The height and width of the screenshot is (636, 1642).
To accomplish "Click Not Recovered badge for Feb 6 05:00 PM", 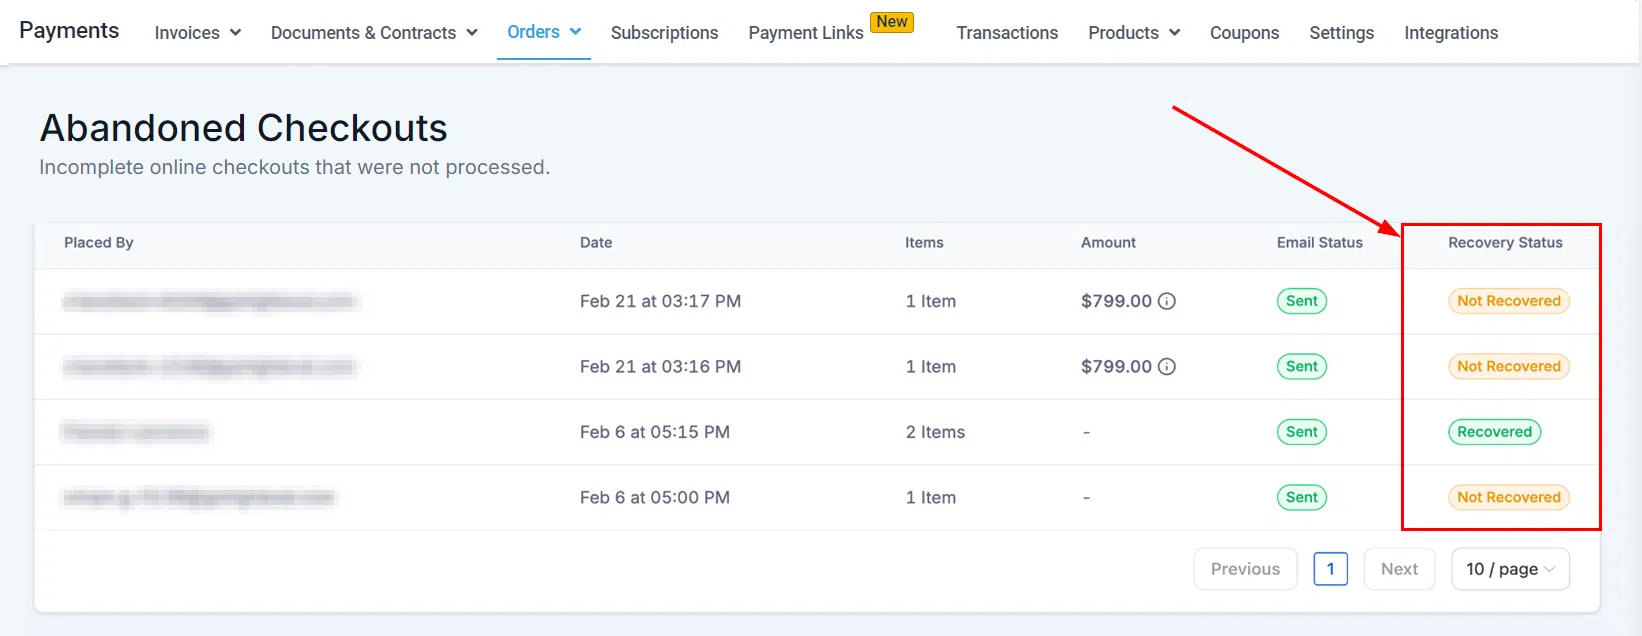I will [x=1509, y=498].
